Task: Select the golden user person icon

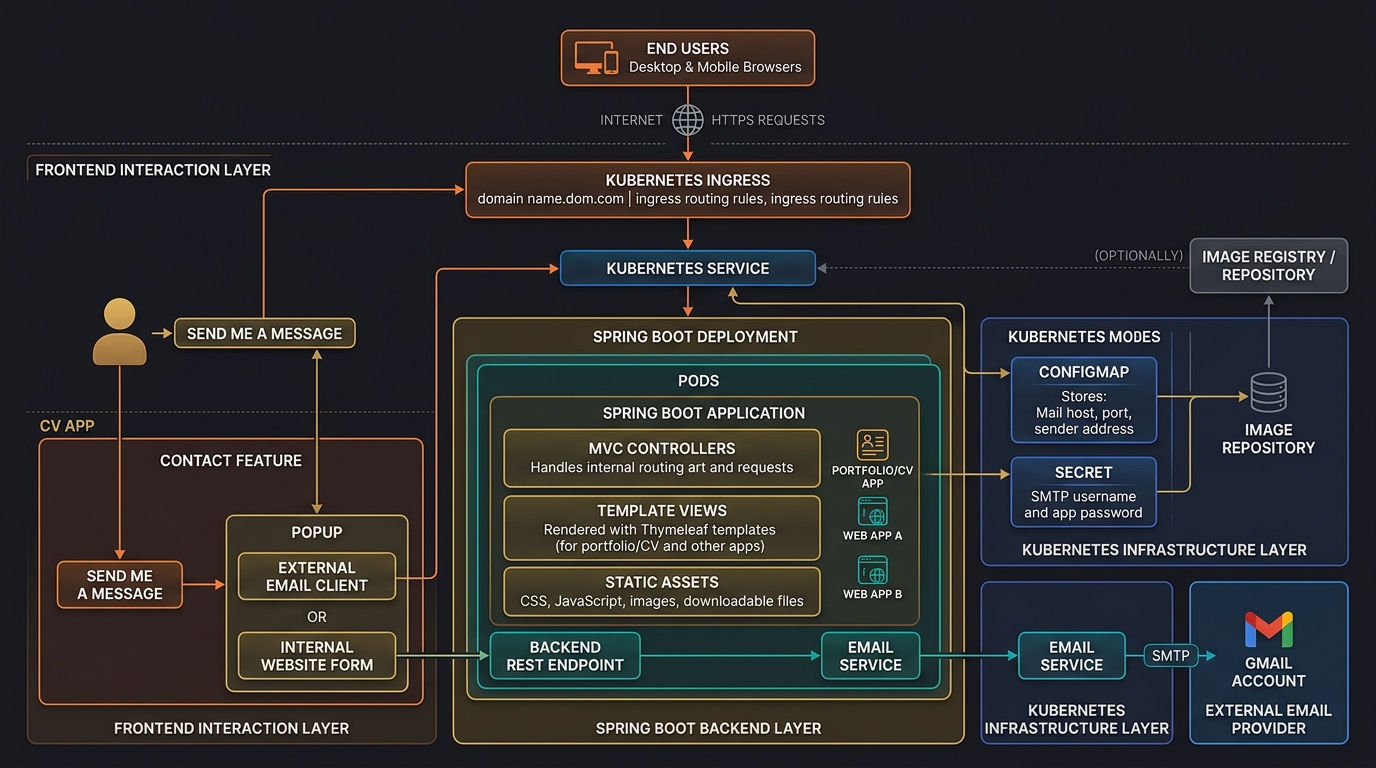Action: point(119,331)
